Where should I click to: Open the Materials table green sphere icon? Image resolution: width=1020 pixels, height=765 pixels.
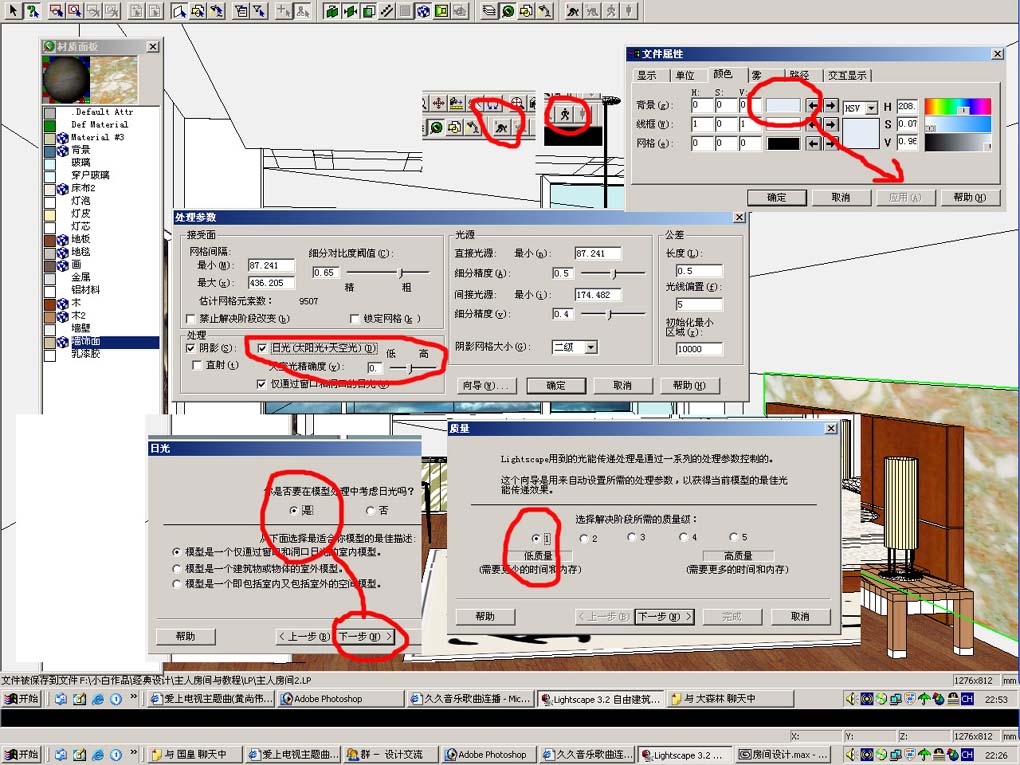(x=507, y=10)
